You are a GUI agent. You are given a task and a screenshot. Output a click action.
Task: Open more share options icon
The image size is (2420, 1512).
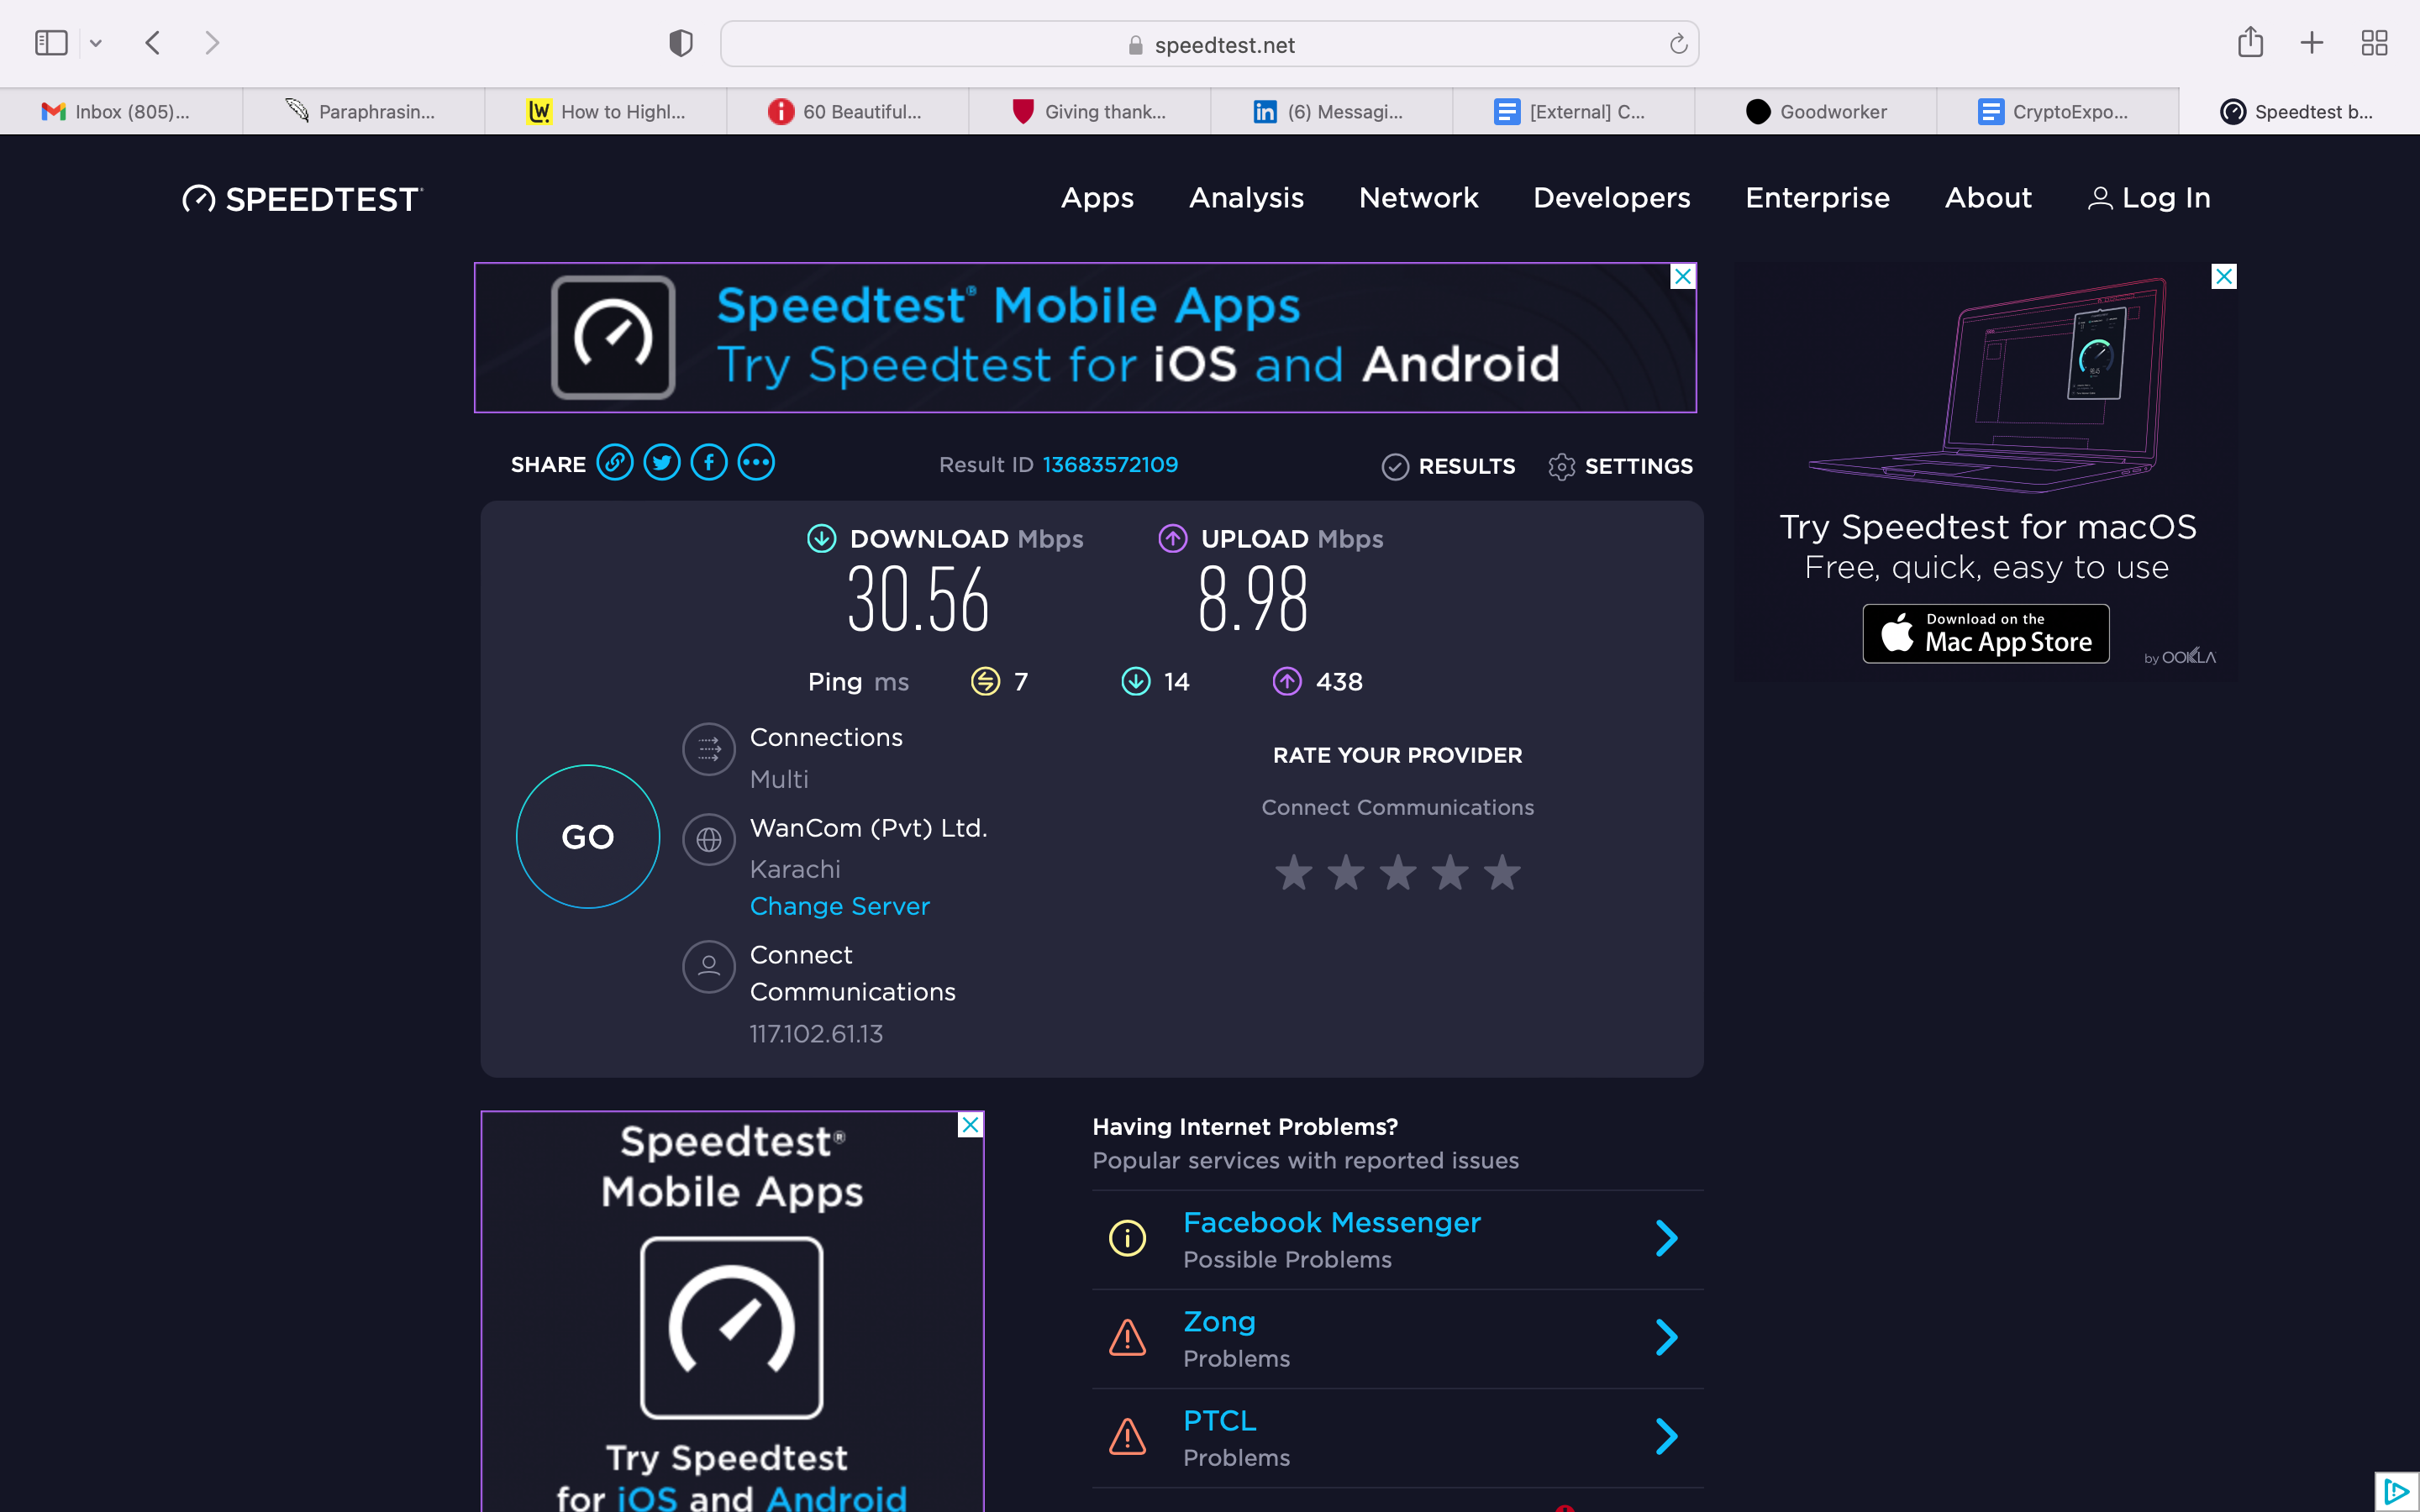756,463
